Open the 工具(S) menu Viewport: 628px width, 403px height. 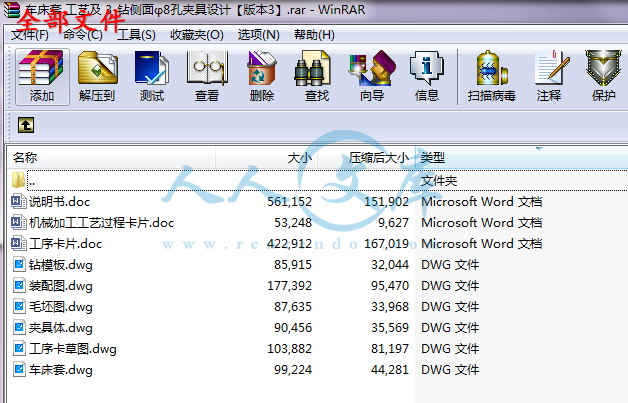click(136, 35)
